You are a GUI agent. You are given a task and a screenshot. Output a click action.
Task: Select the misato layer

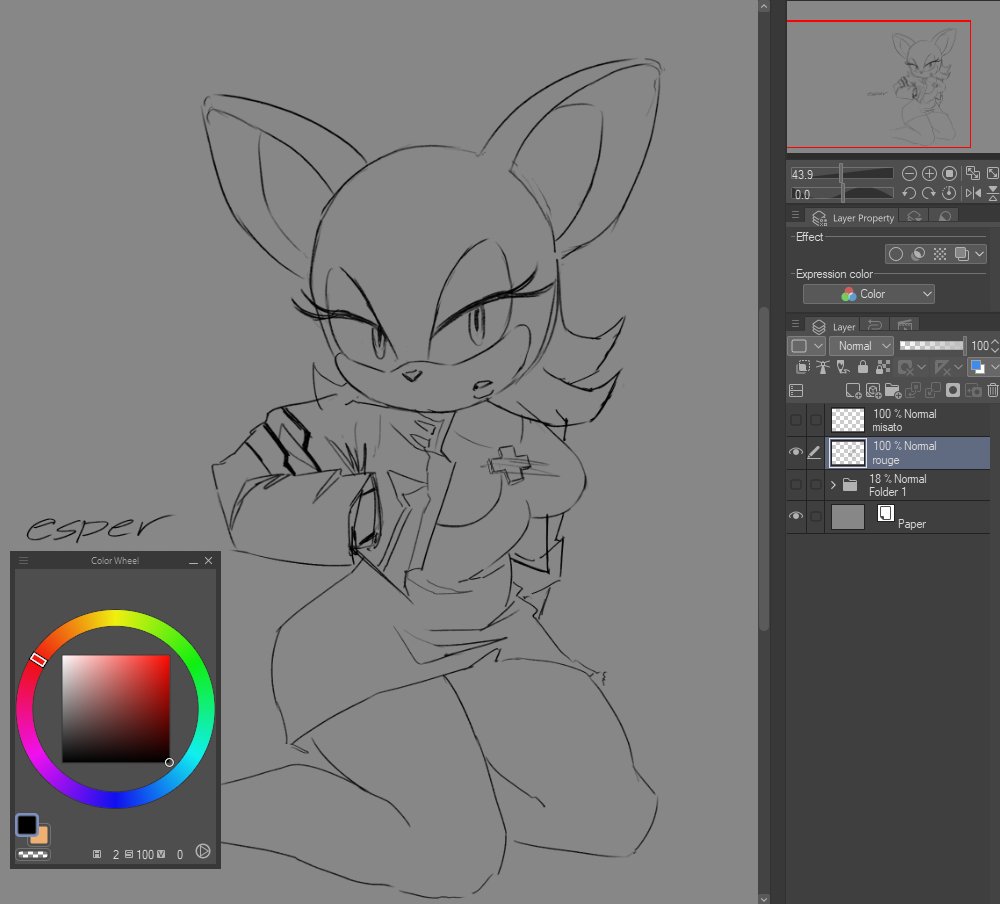pos(908,420)
